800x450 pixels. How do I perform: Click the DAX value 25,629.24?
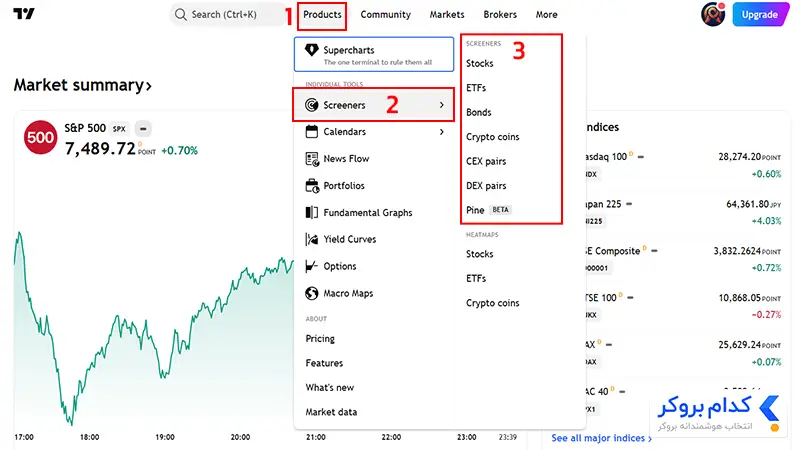pos(740,345)
